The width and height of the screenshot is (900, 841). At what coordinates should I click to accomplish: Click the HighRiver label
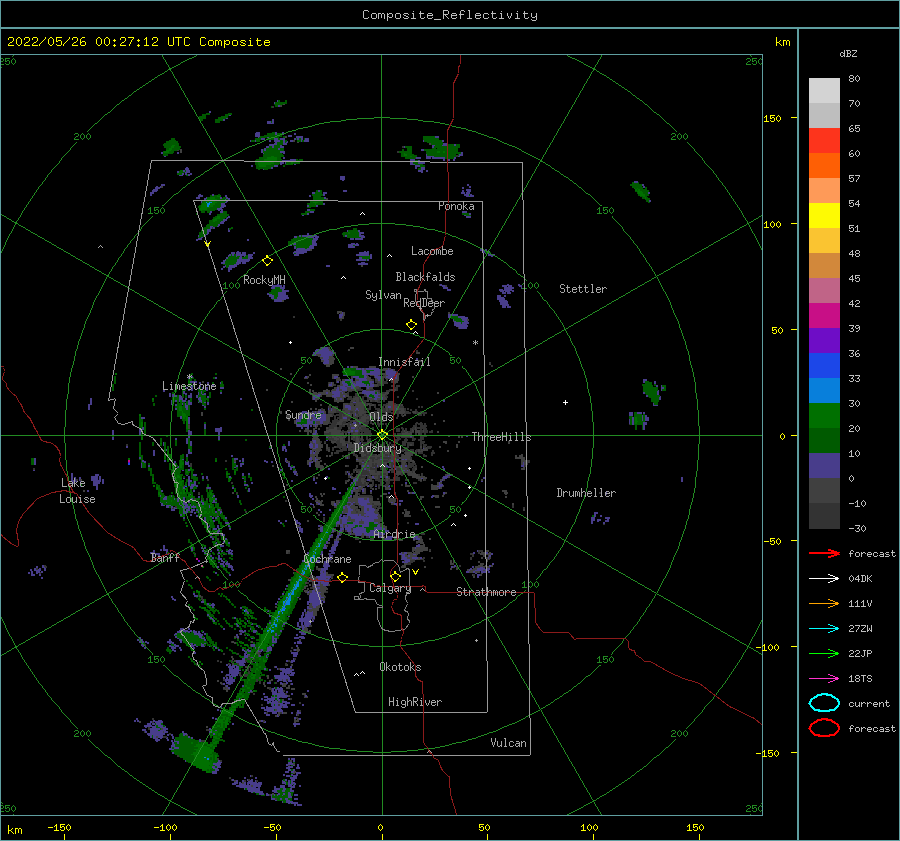(415, 702)
